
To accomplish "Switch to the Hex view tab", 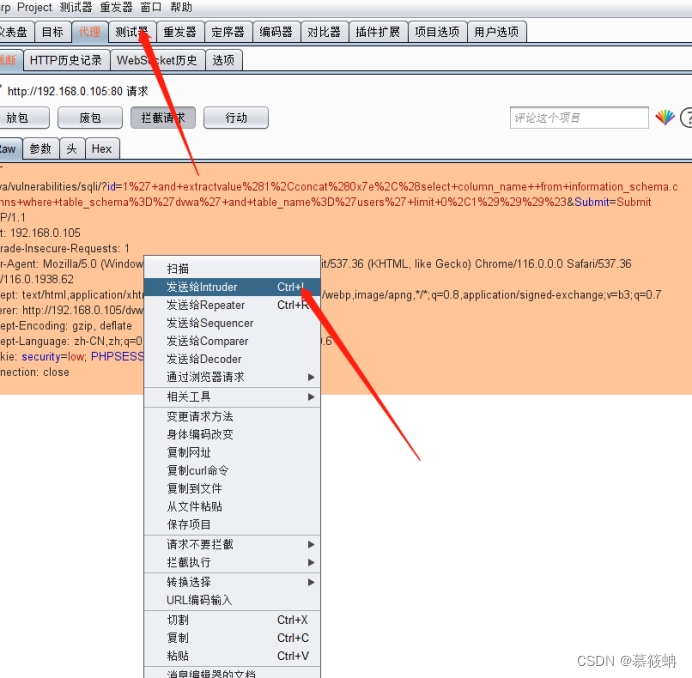I will [x=102, y=149].
